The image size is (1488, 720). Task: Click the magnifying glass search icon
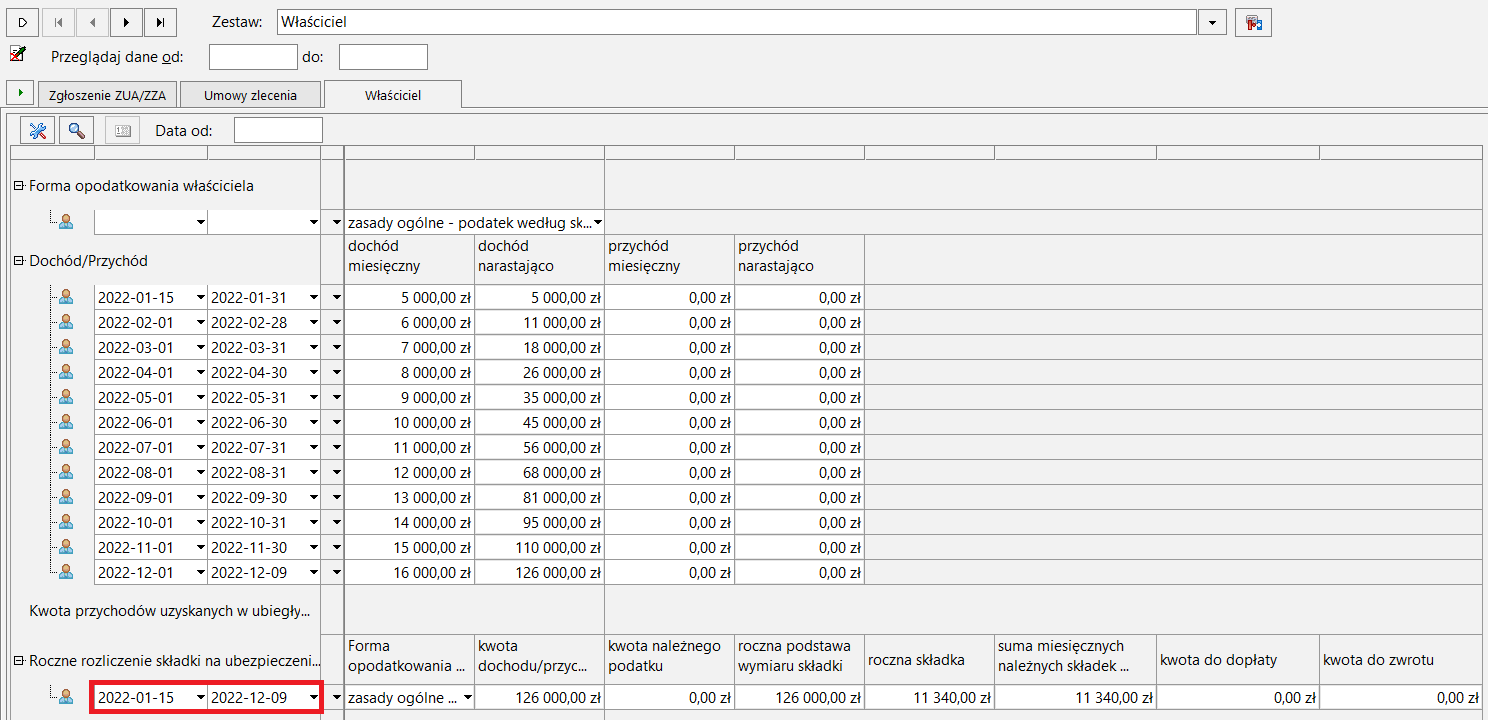coord(76,130)
